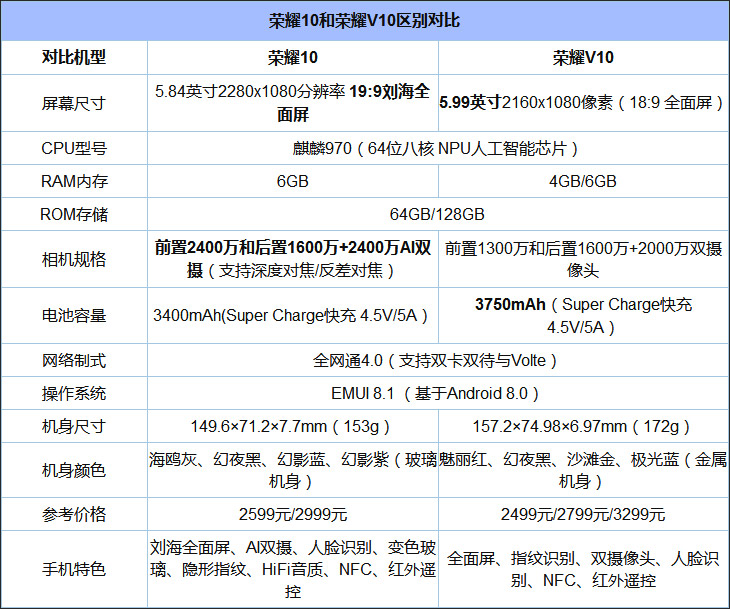Select the ROM存储 row label
Image resolution: width=730 pixels, height=609 pixels.
pyautogui.click(x=74, y=214)
